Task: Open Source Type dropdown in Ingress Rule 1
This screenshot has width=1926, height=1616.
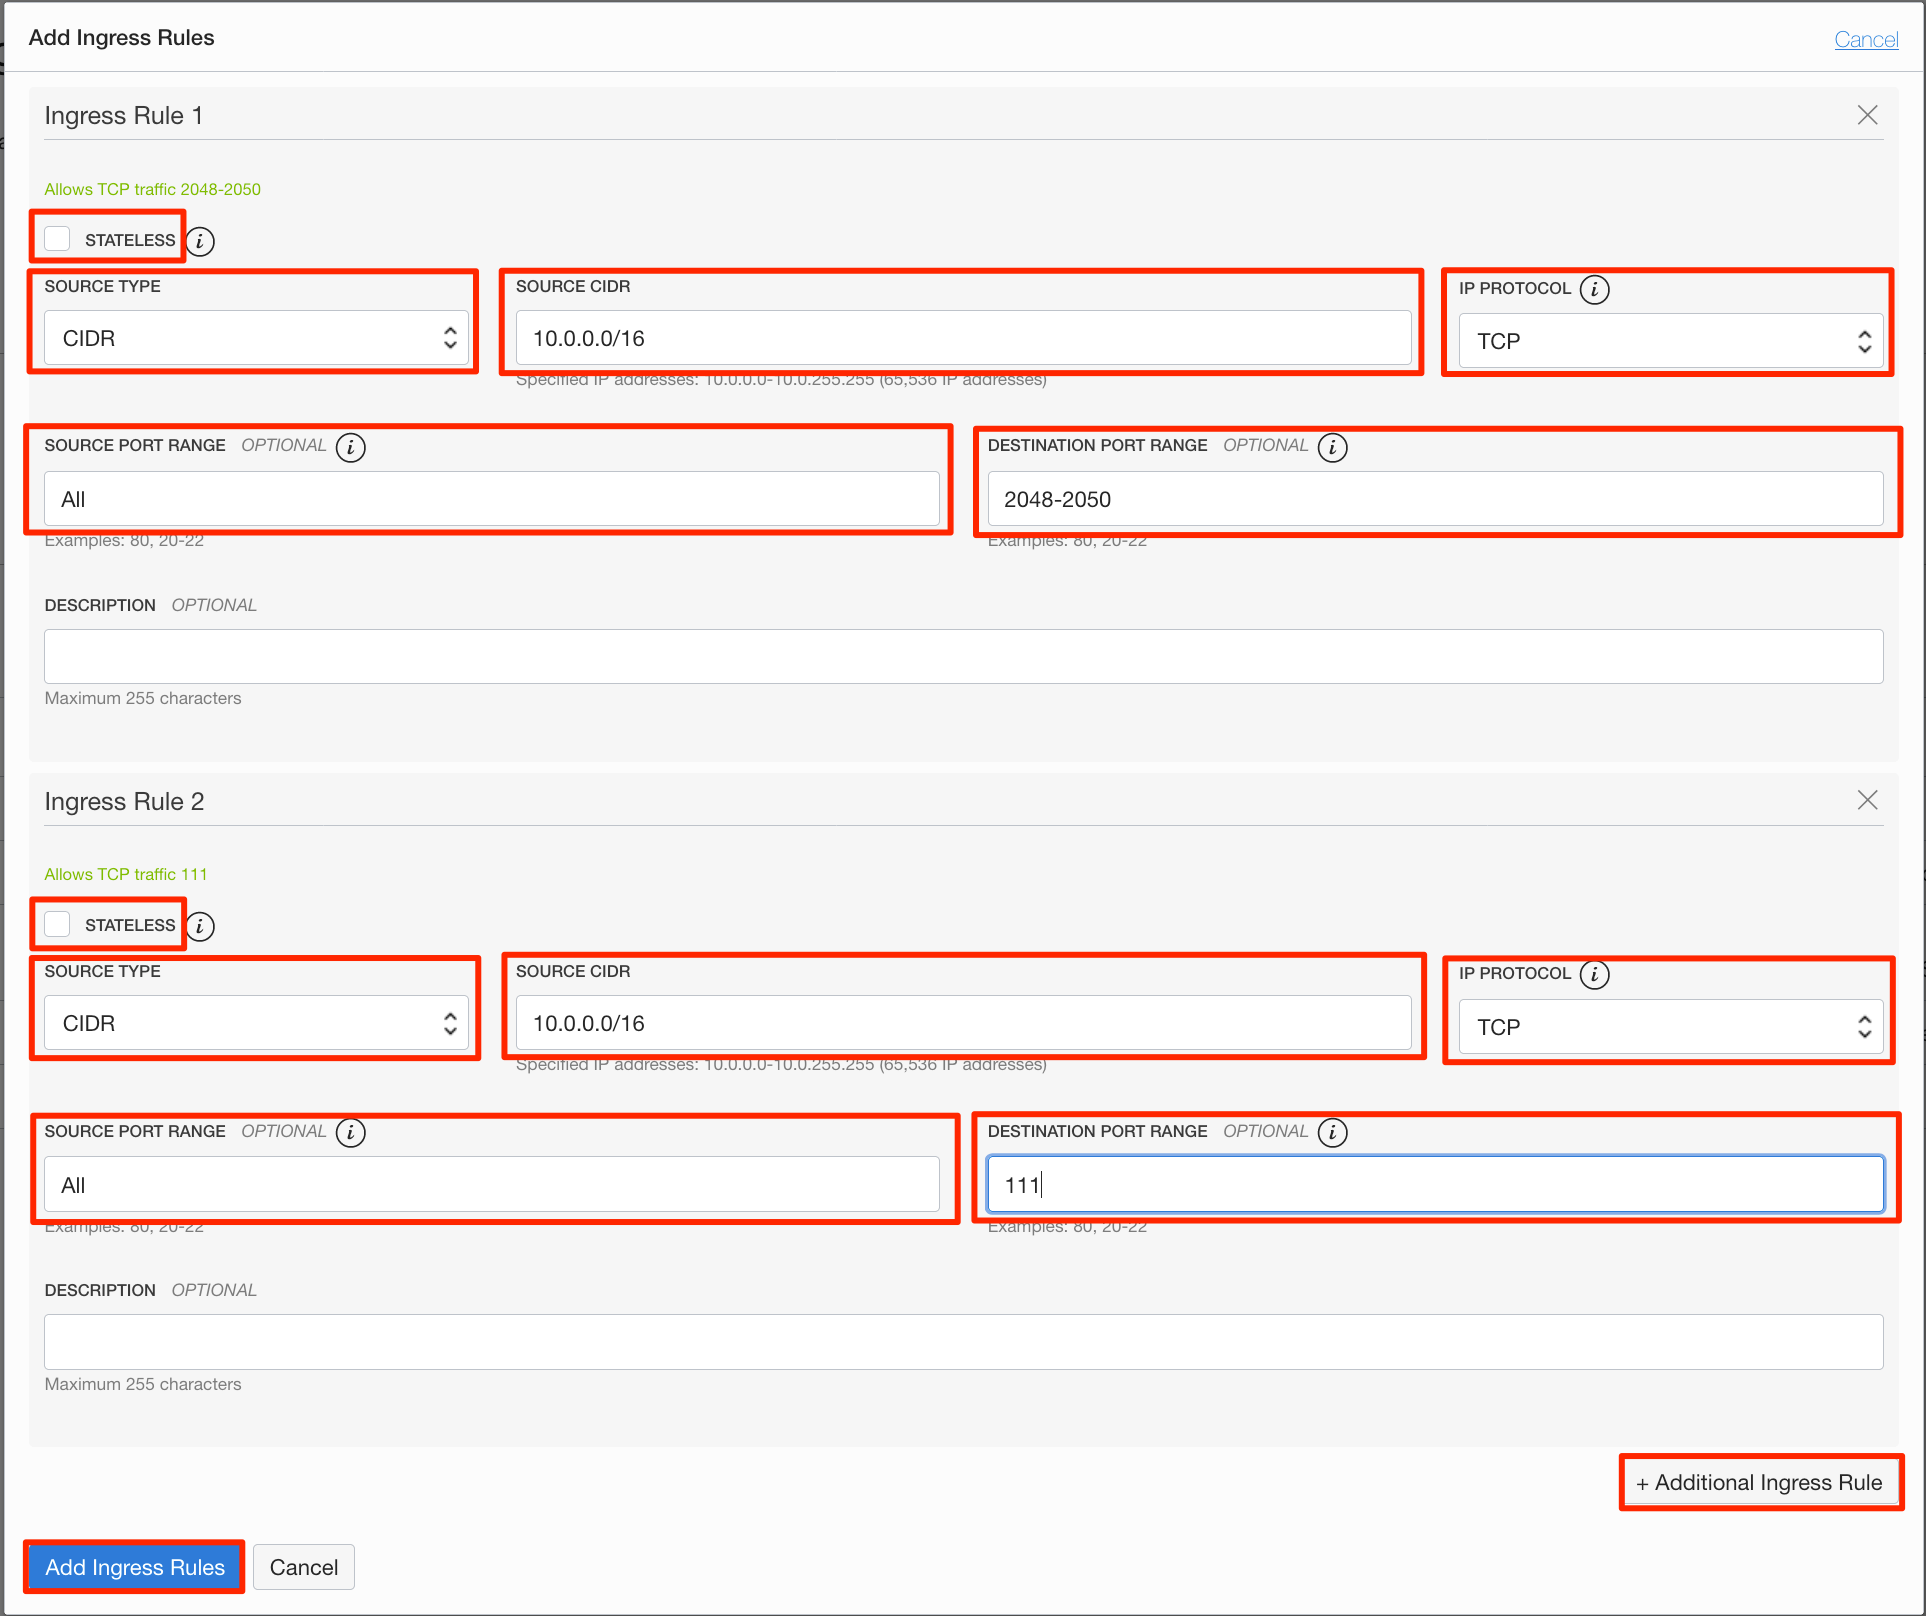Action: (x=256, y=338)
